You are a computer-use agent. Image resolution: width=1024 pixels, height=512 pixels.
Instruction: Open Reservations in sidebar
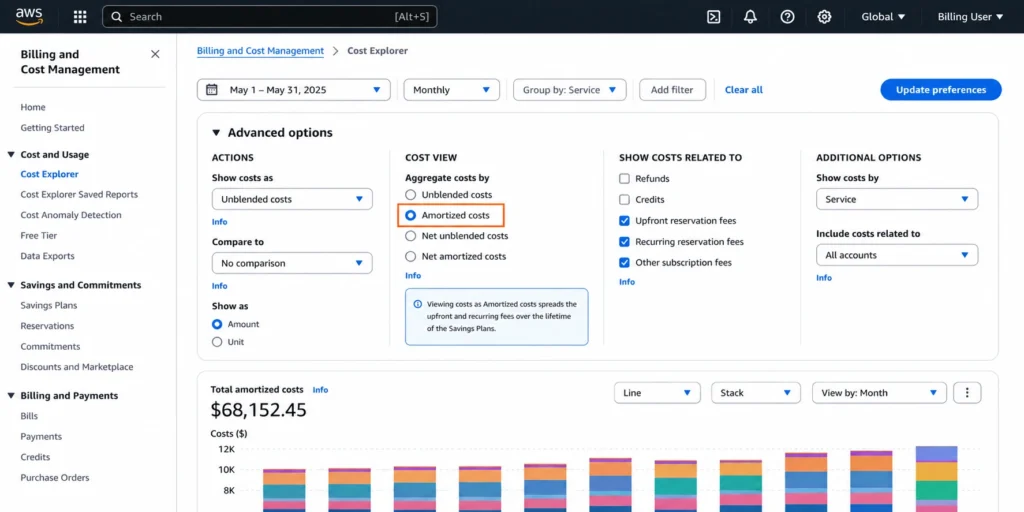pyautogui.click(x=47, y=326)
